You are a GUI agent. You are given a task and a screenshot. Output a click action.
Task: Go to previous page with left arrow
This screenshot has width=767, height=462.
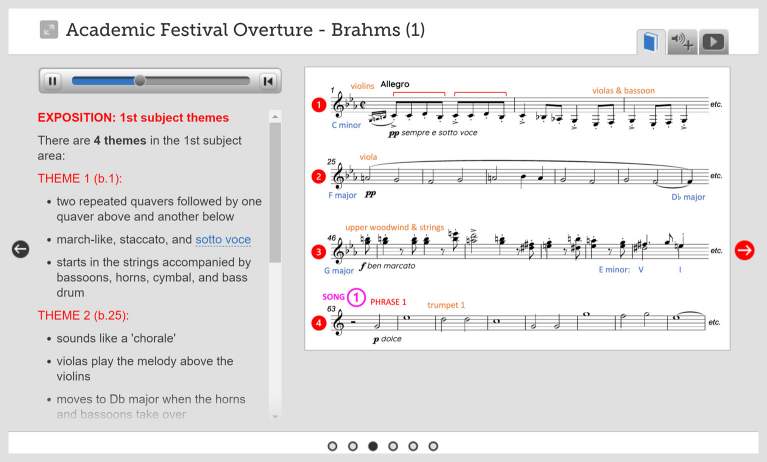tap(21, 249)
